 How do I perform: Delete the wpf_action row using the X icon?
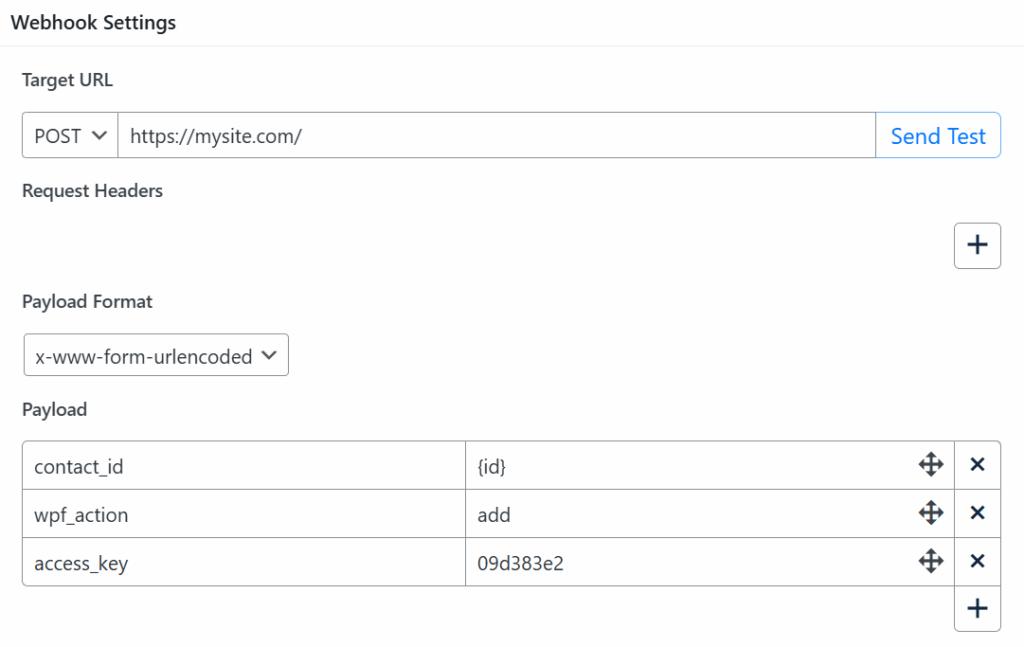[977, 513]
